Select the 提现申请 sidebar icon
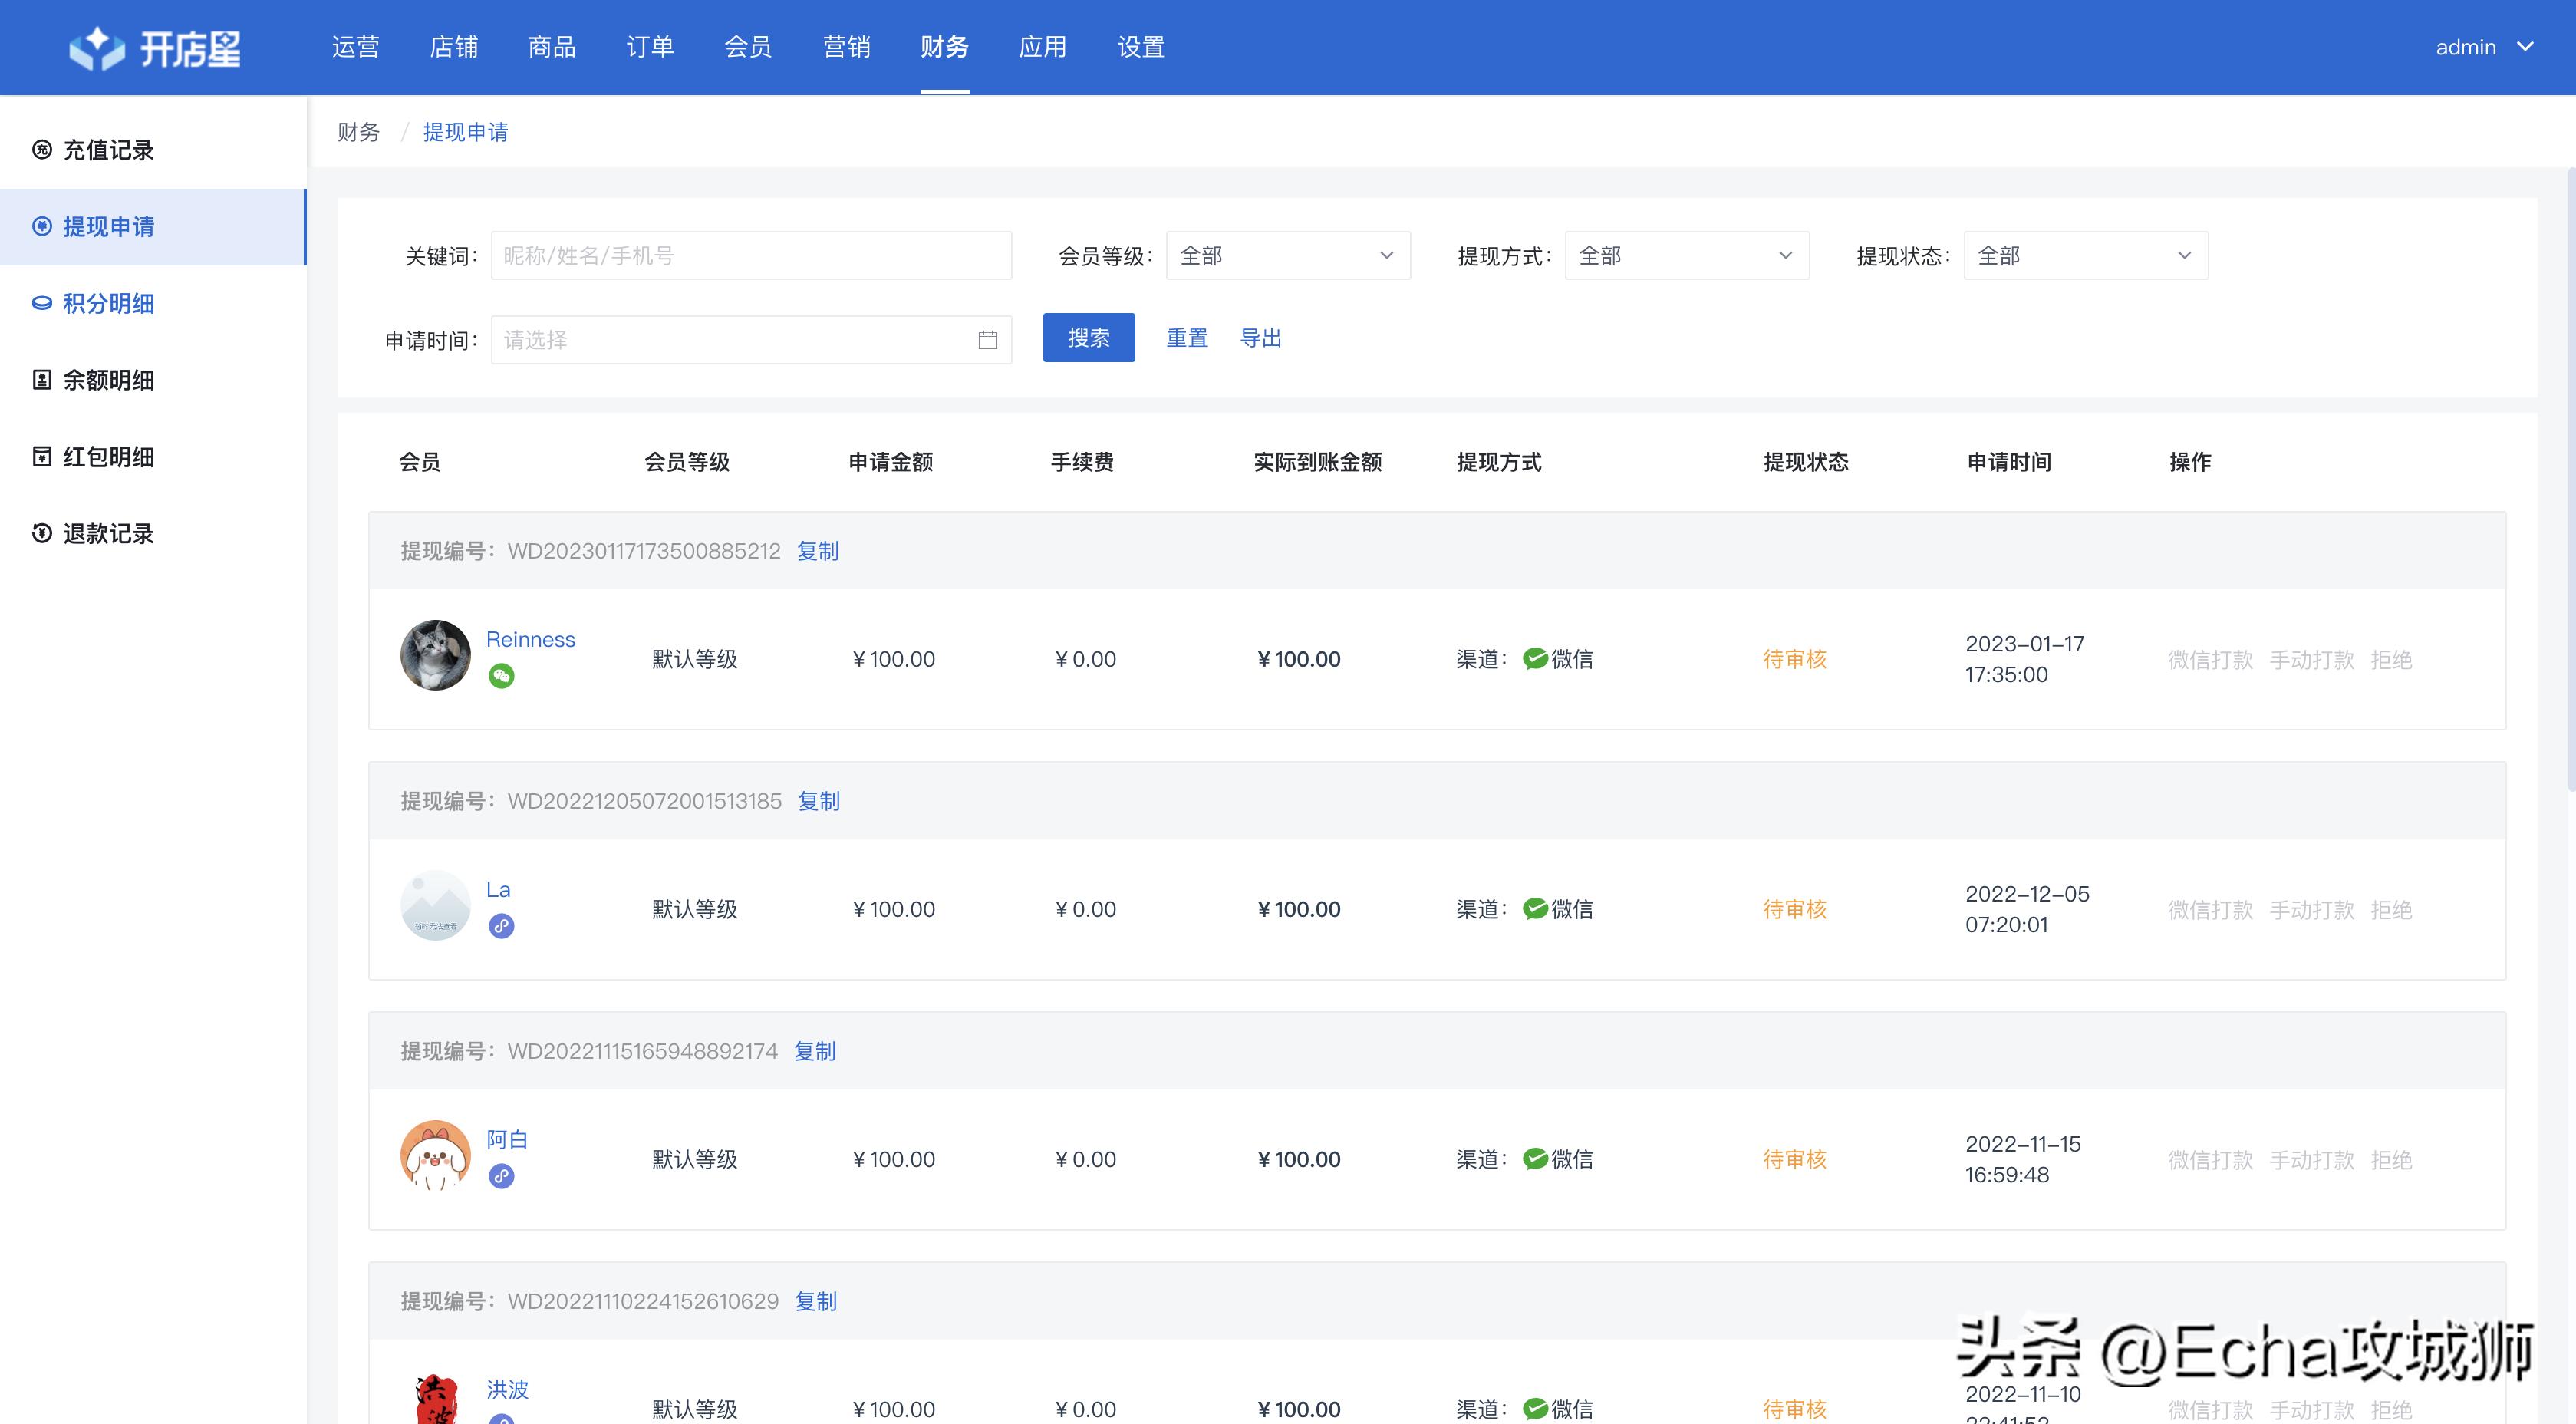 pyautogui.click(x=41, y=227)
